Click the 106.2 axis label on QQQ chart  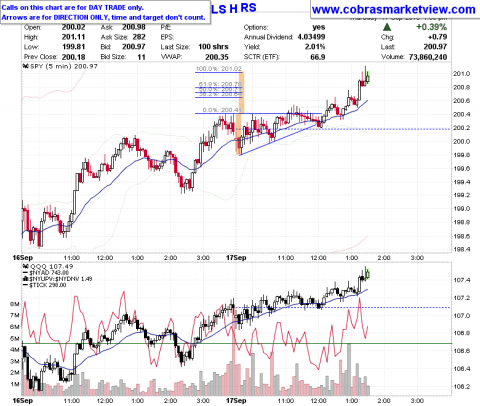(462, 387)
